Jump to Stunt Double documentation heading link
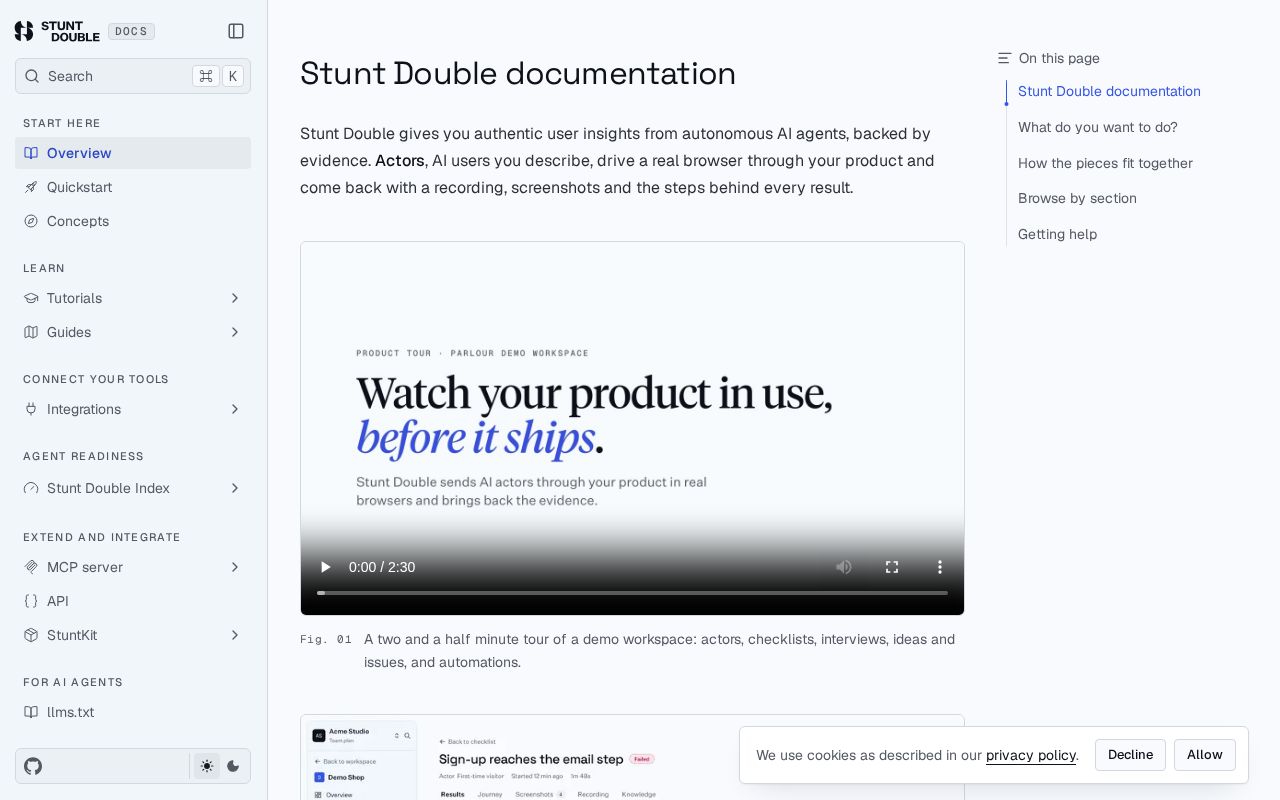The height and width of the screenshot is (800, 1280). tap(1109, 91)
